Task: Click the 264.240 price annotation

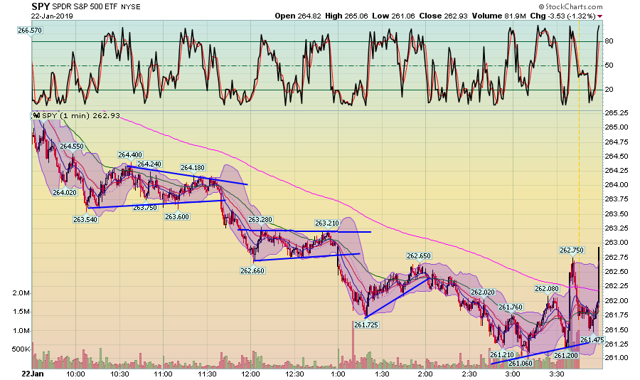Action: (149, 164)
